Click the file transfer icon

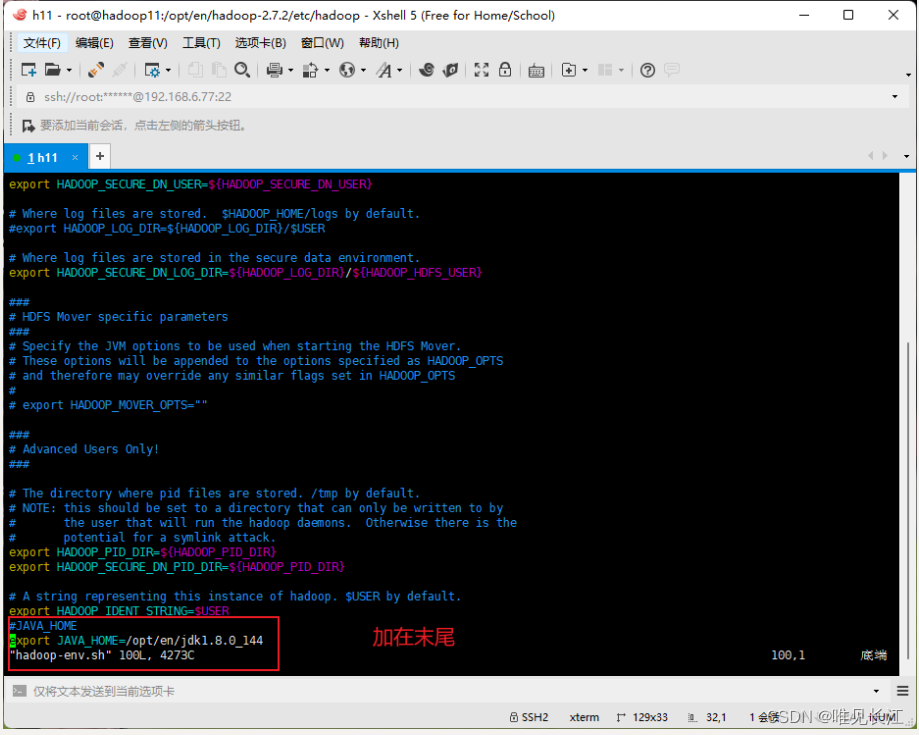(310, 70)
